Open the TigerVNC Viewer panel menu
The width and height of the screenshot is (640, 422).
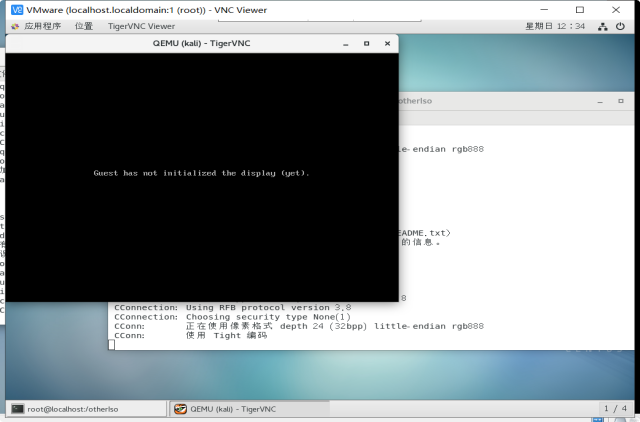[141, 26]
